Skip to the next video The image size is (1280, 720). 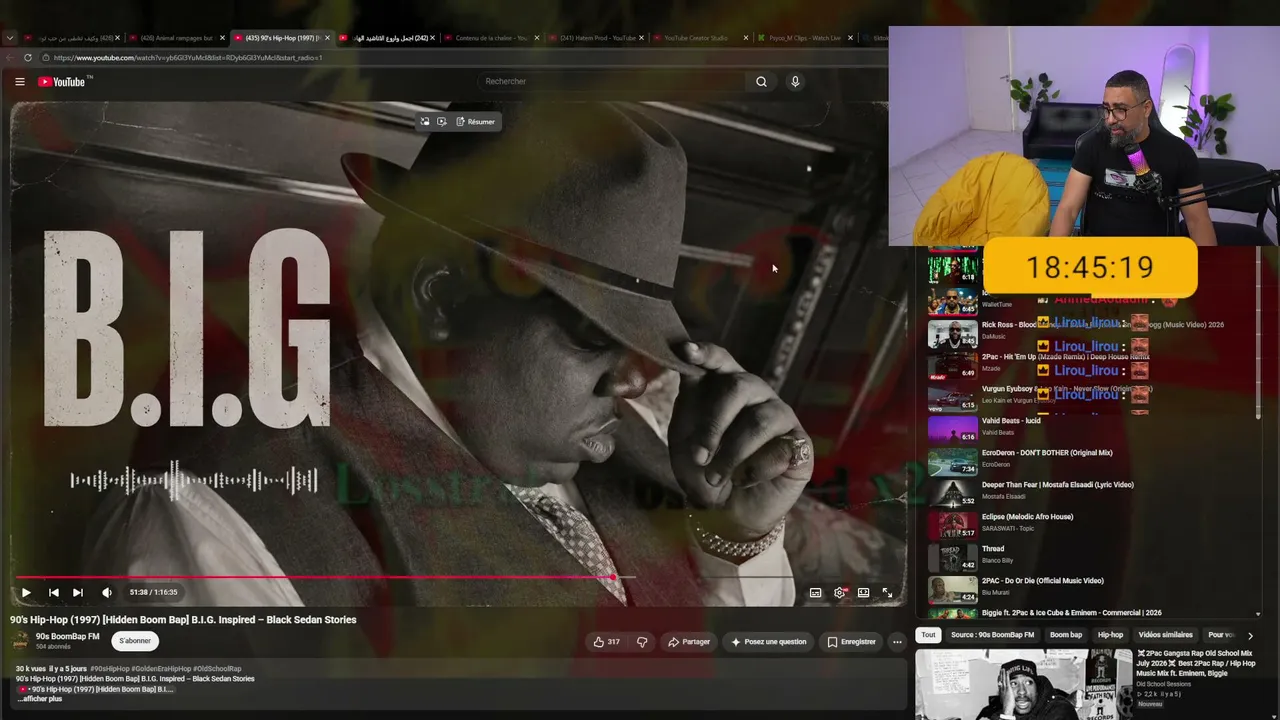78,592
